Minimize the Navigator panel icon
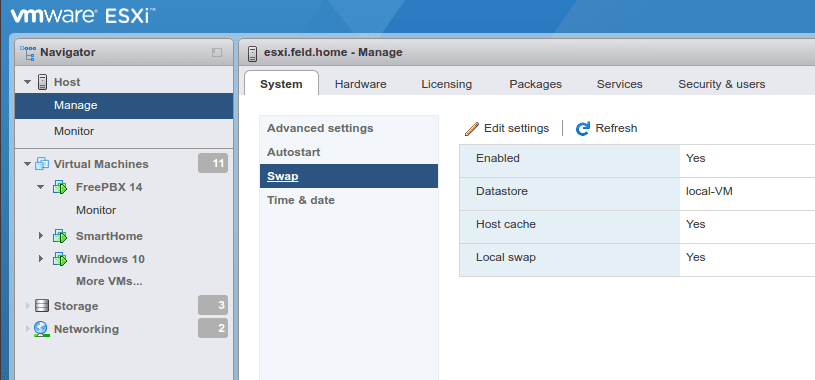Screen dimensions: 815x380 [x=217, y=53]
